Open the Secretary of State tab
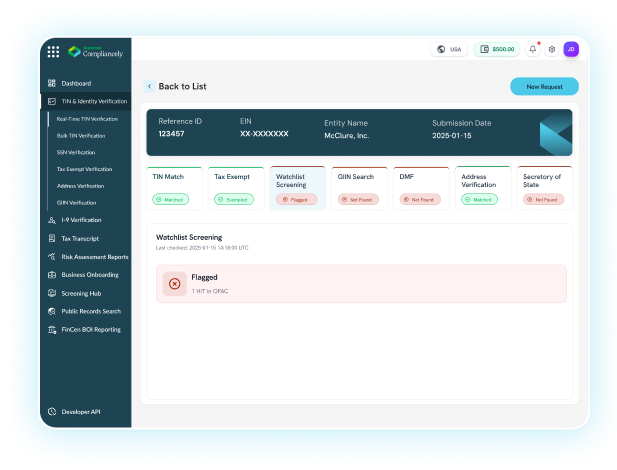Image resolution: width=617 pixels, height=470 pixels. [x=545, y=187]
